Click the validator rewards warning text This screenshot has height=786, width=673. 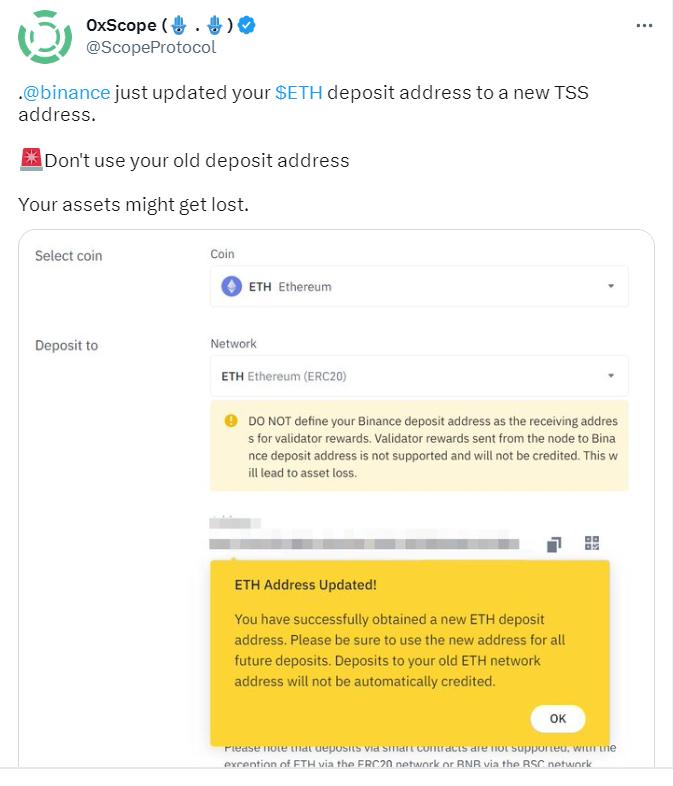432,446
